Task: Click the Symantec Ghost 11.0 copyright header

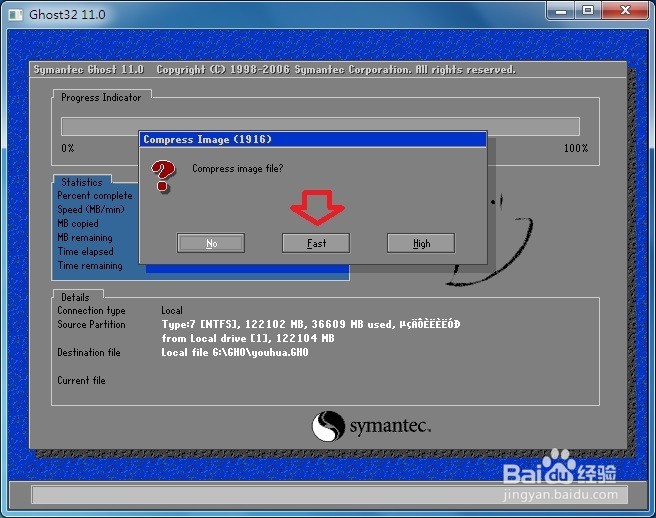Action: [x=274, y=69]
